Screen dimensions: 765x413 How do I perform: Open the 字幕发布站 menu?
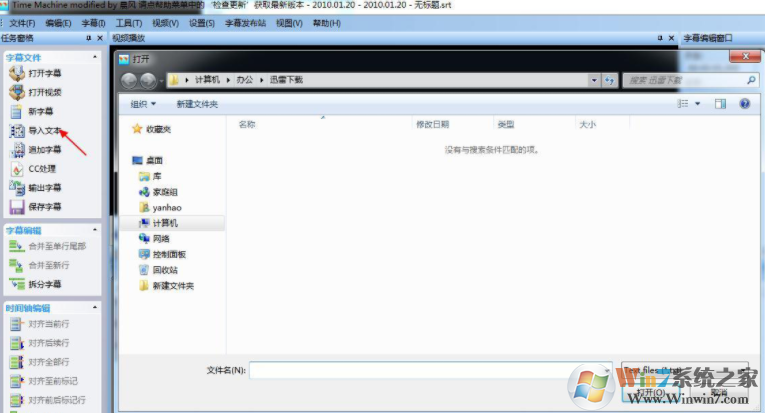245,23
